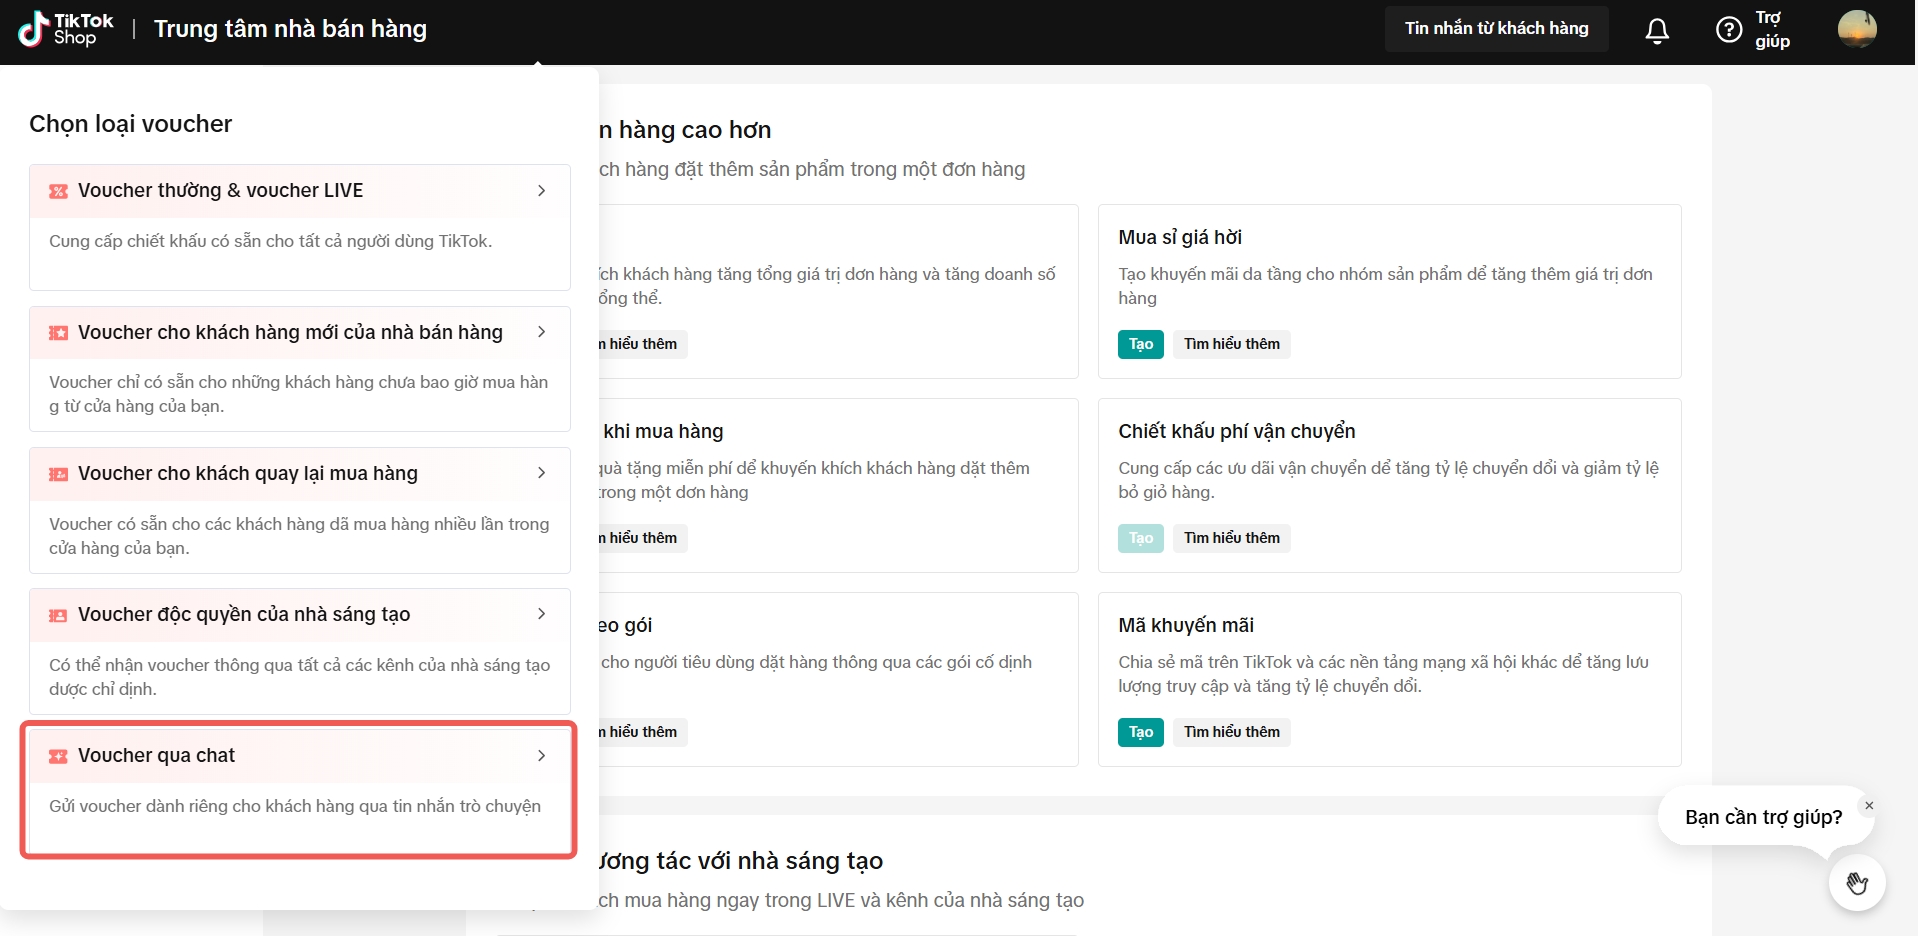Click the Voucher độc quyền creator ticket icon

coord(59,615)
